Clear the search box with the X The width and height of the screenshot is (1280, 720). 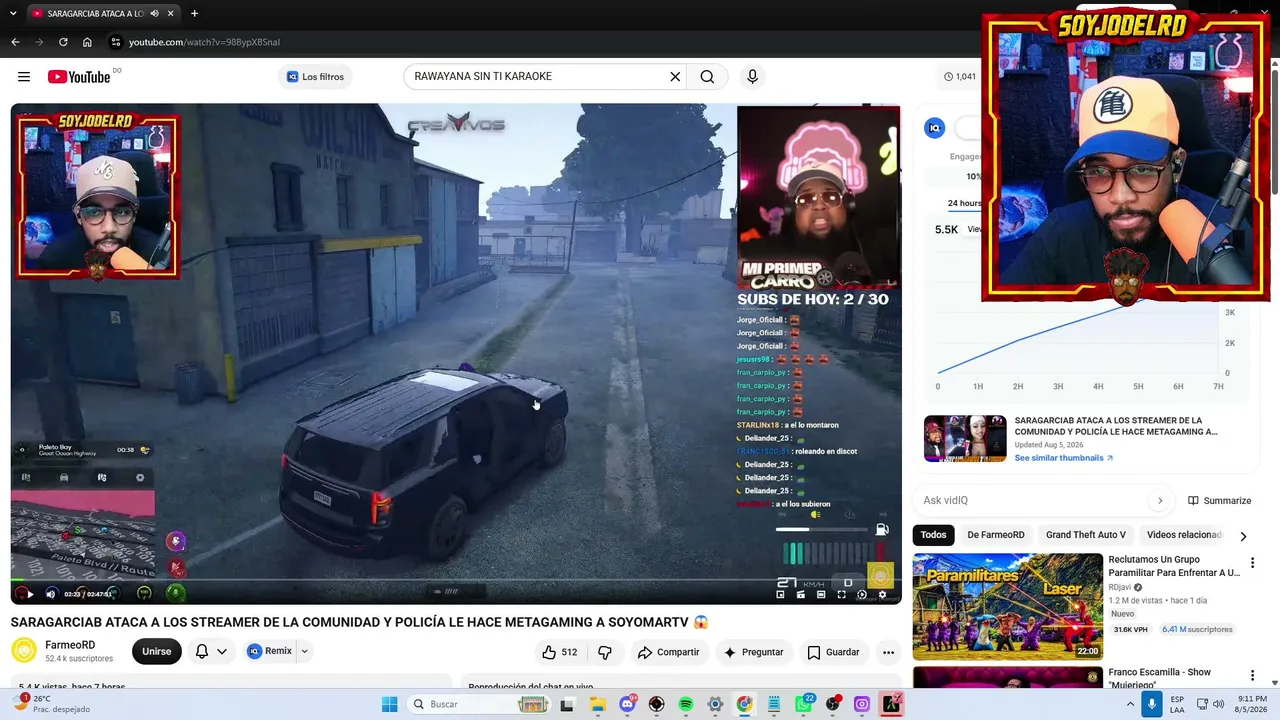pos(675,77)
